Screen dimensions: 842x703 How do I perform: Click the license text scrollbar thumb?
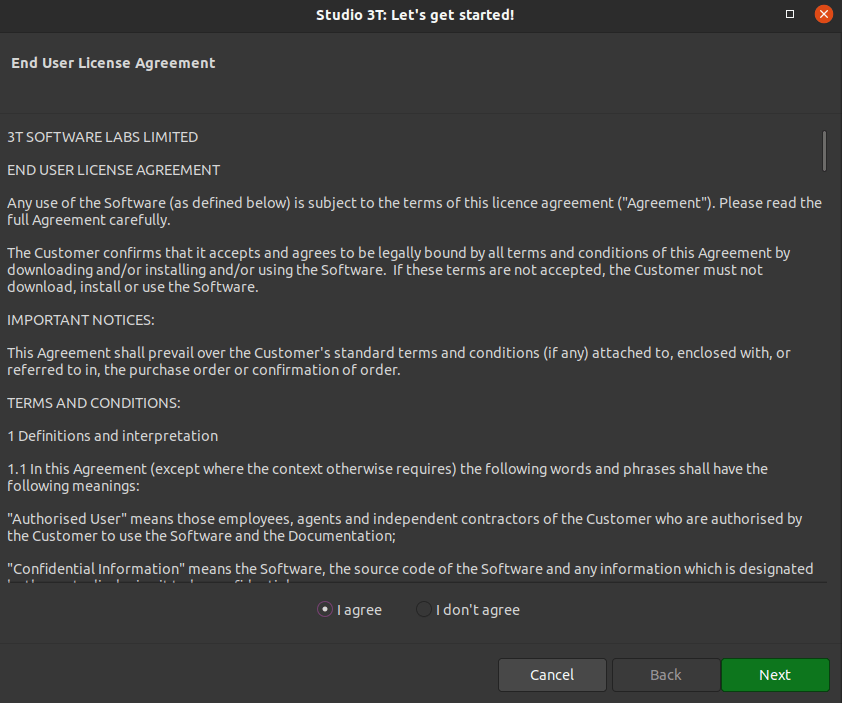[824, 151]
